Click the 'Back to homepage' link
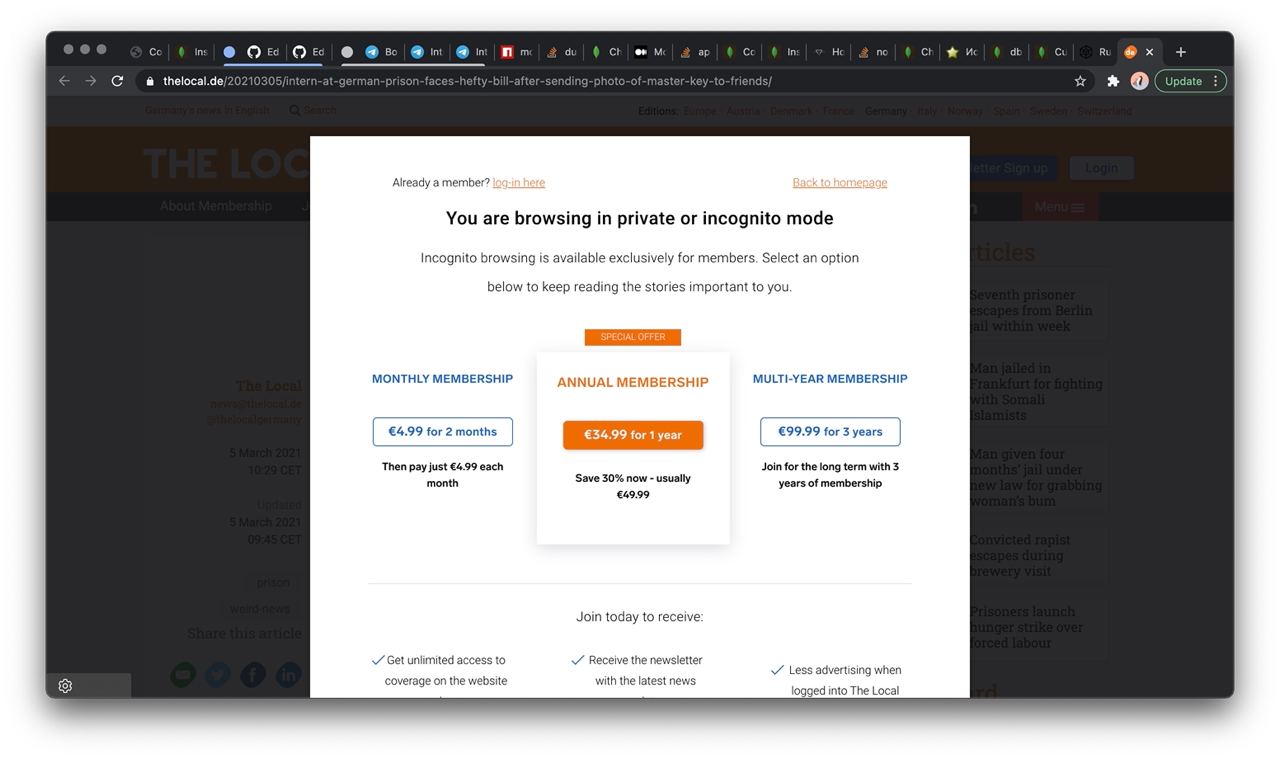This screenshot has height=759, width=1280. click(840, 183)
